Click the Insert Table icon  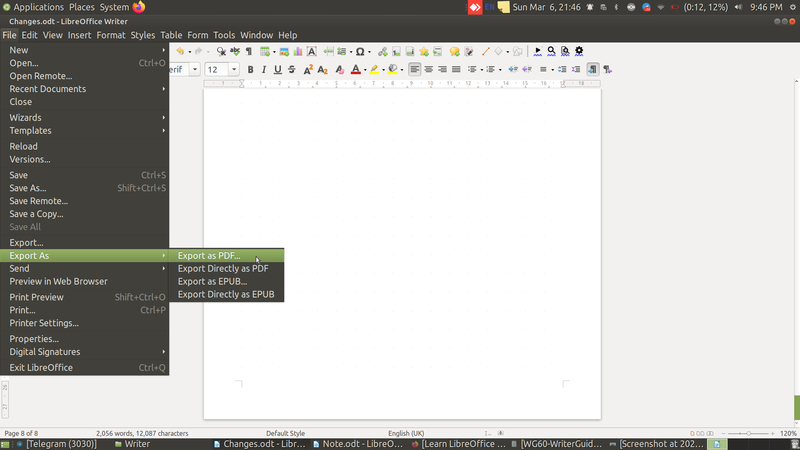tap(265, 51)
